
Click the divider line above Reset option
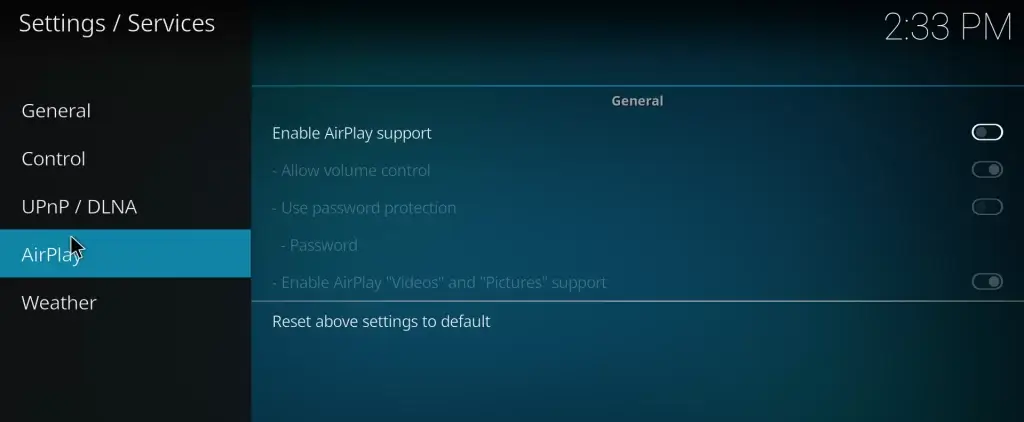(637, 301)
